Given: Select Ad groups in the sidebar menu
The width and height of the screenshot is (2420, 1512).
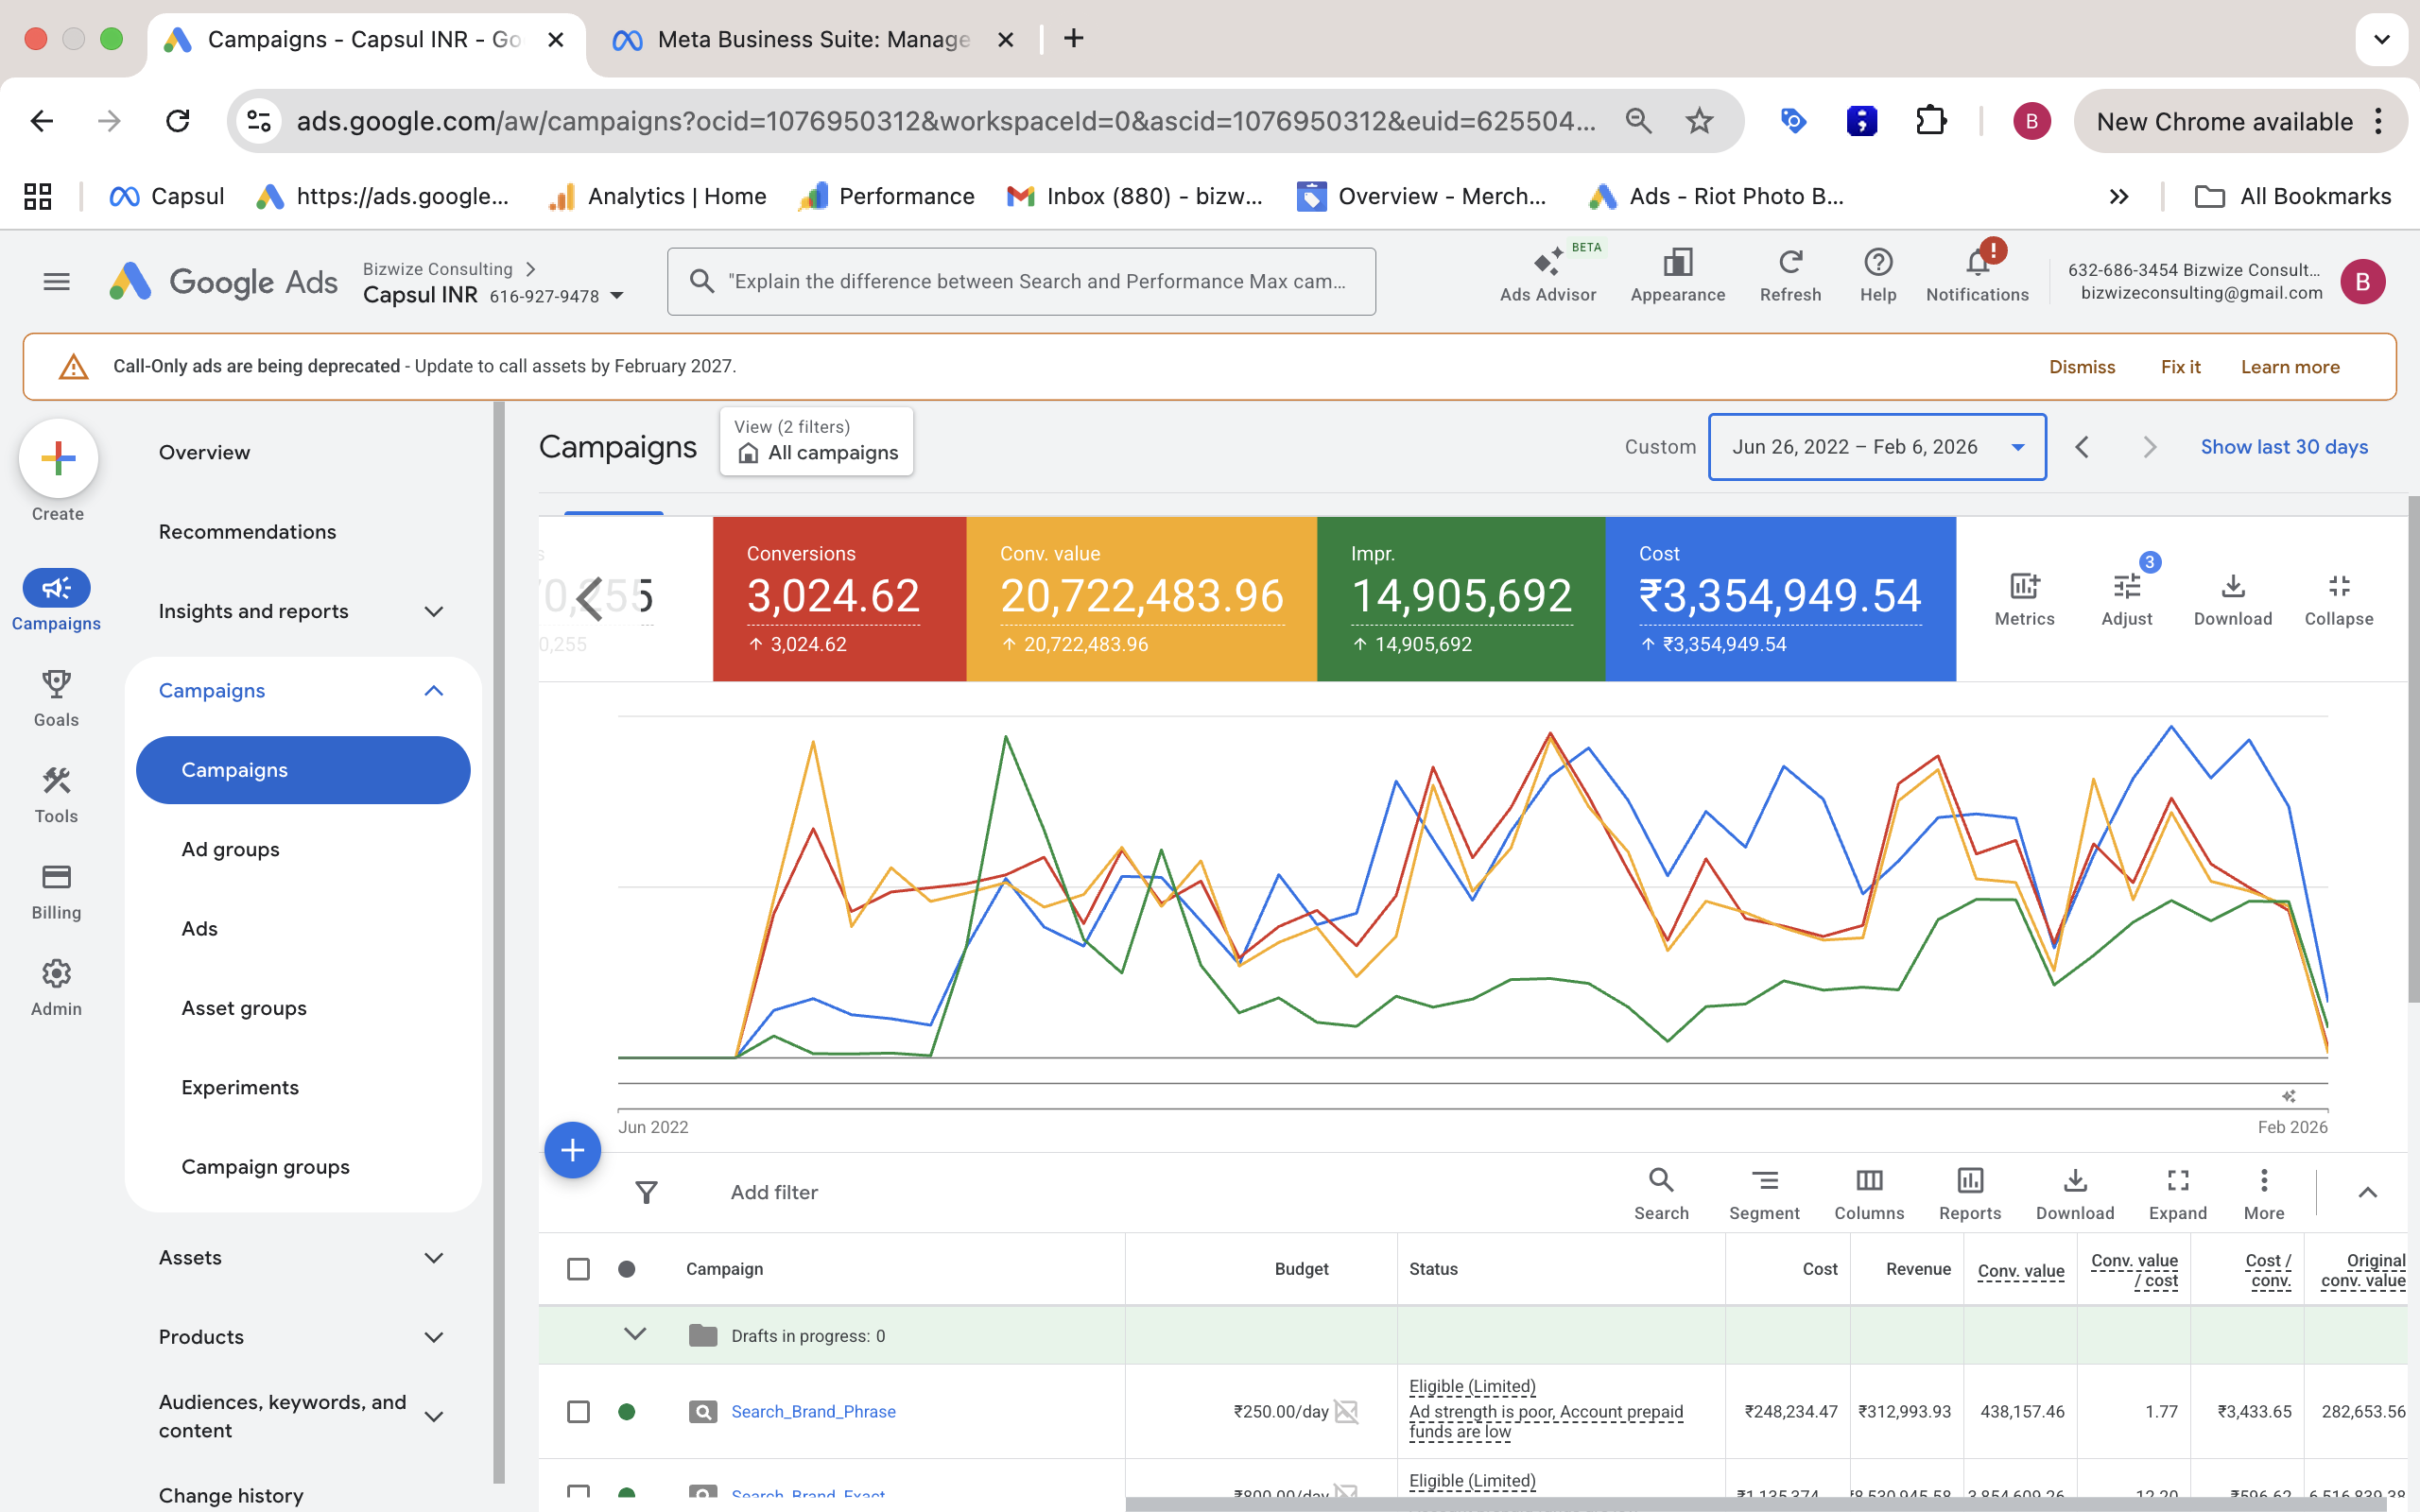Looking at the screenshot, I should tap(230, 849).
